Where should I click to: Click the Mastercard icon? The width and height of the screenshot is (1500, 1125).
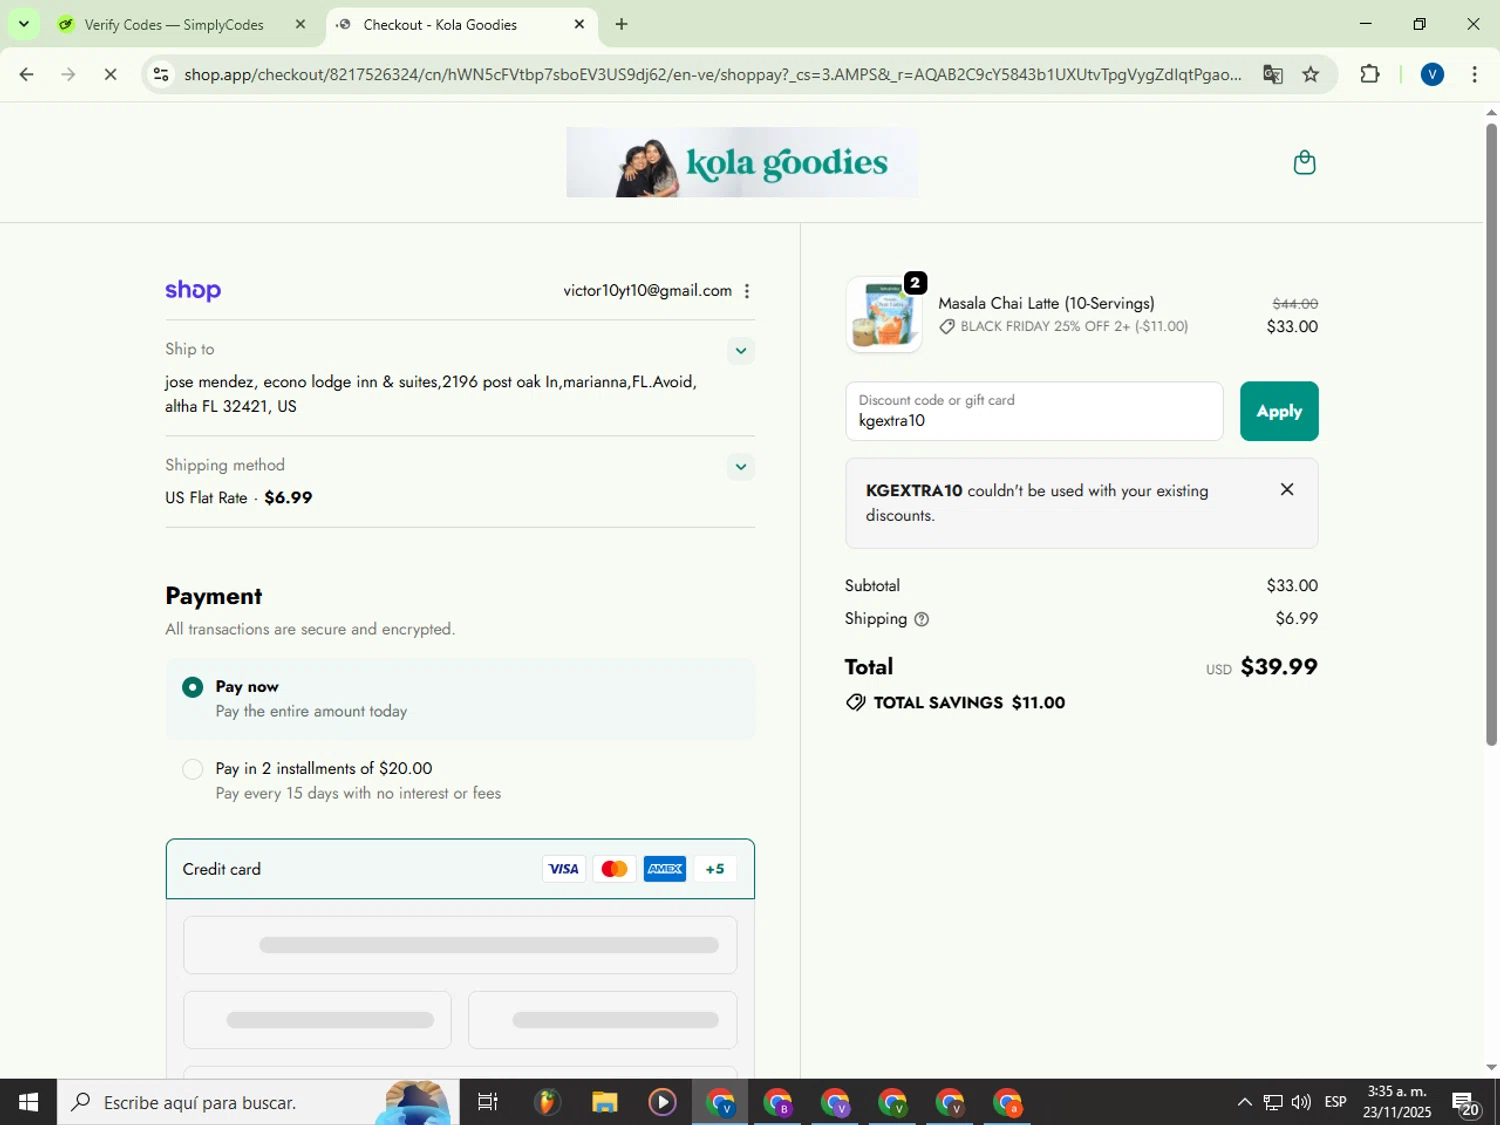[614, 869]
